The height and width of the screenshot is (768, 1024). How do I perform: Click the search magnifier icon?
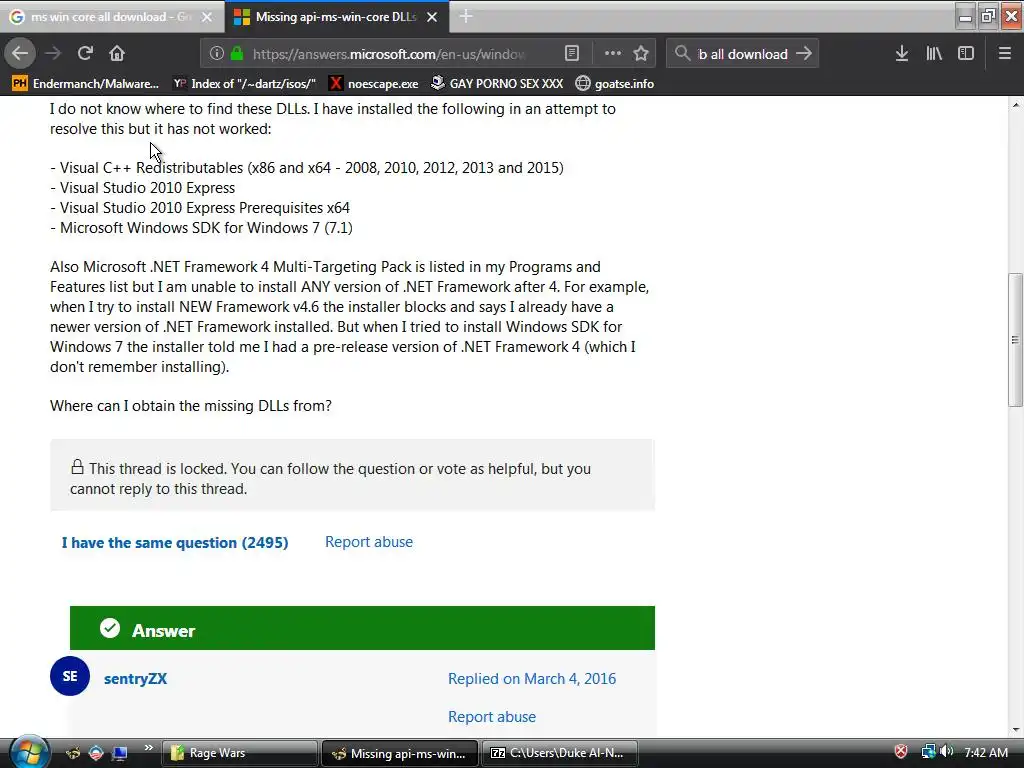click(x=682, y=54)
